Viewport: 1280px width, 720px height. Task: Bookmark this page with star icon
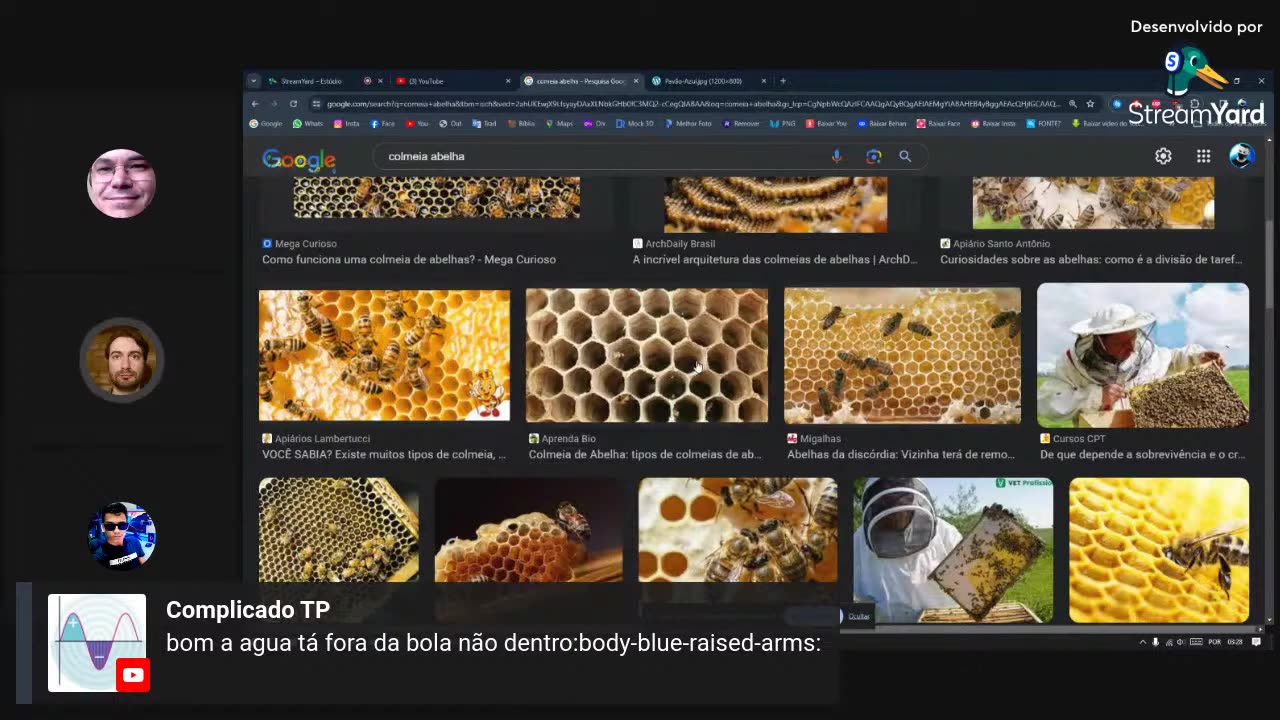click(1090, 104)
